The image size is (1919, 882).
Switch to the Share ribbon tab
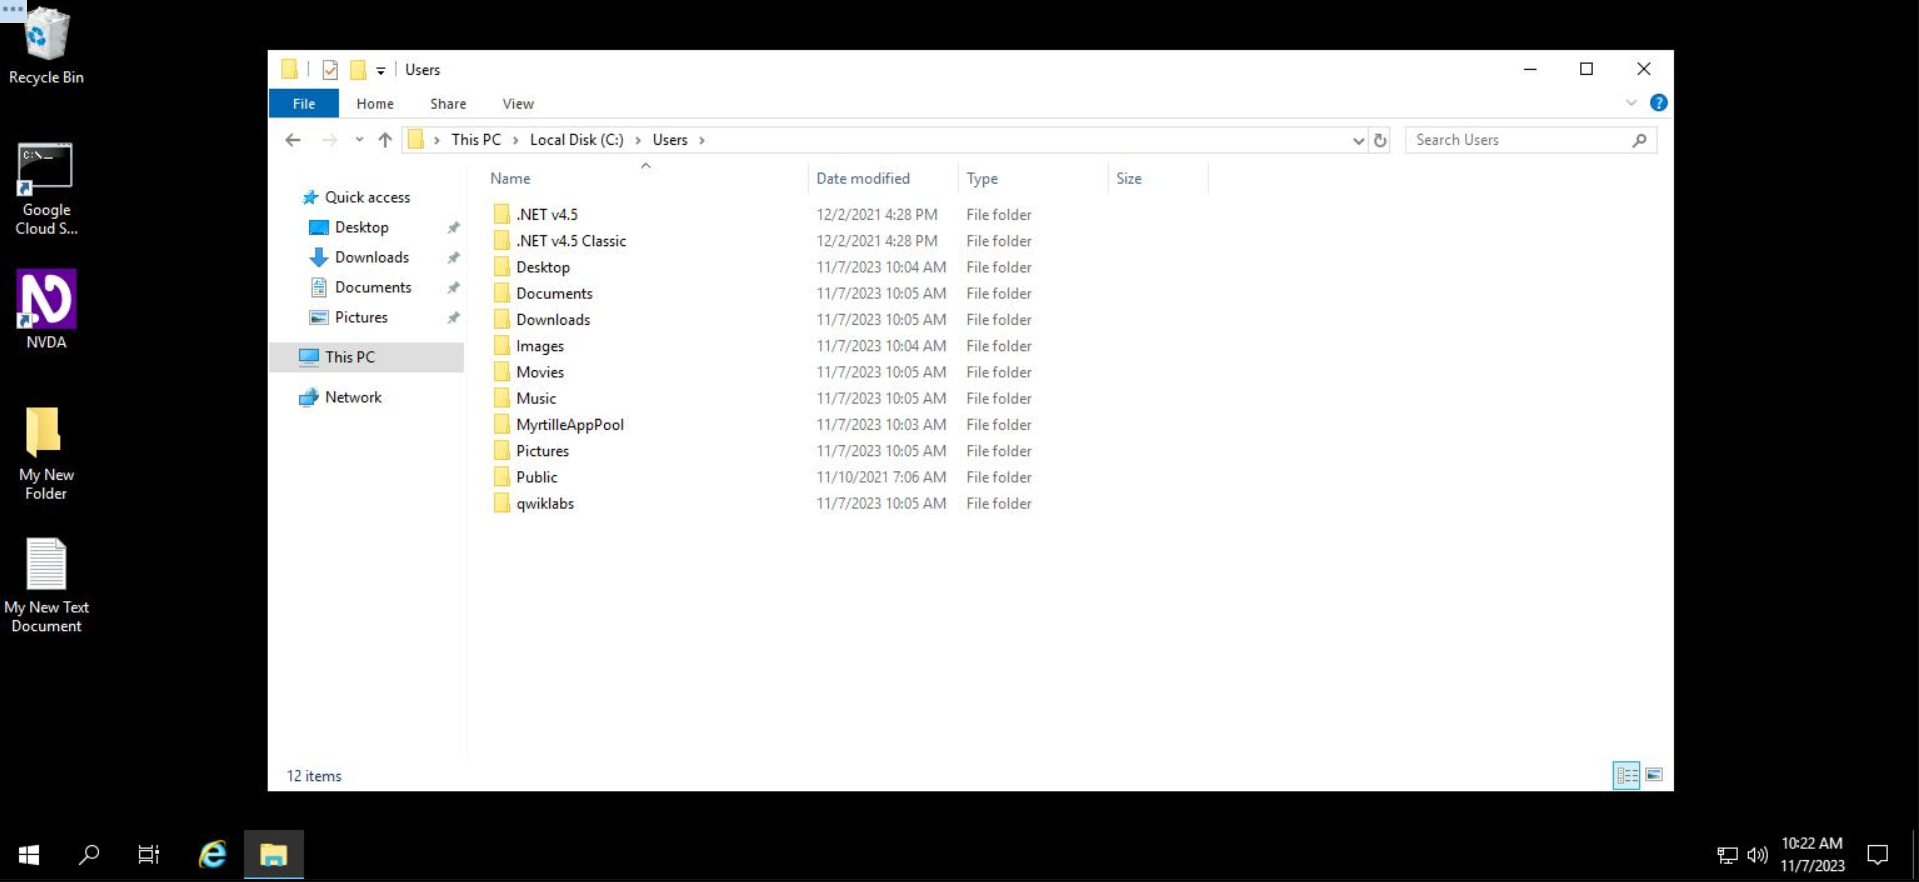[448, 104]
